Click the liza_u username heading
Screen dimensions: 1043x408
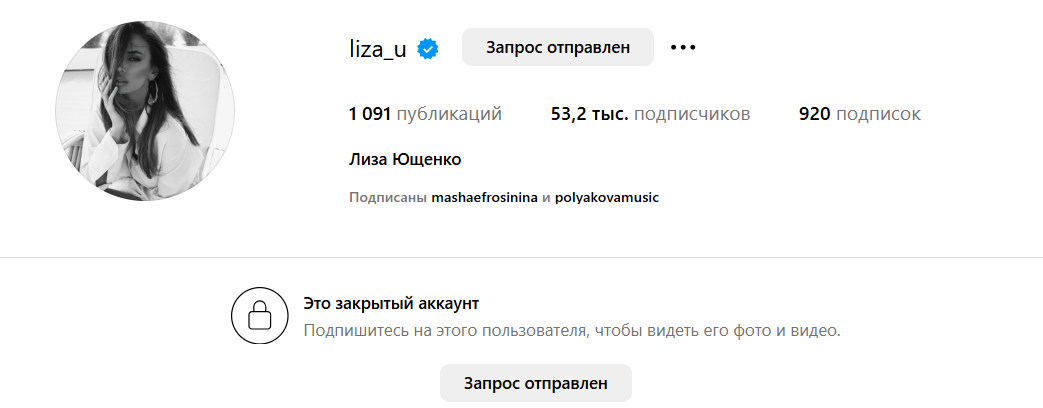pyautogui.click(x=377, y=48)
